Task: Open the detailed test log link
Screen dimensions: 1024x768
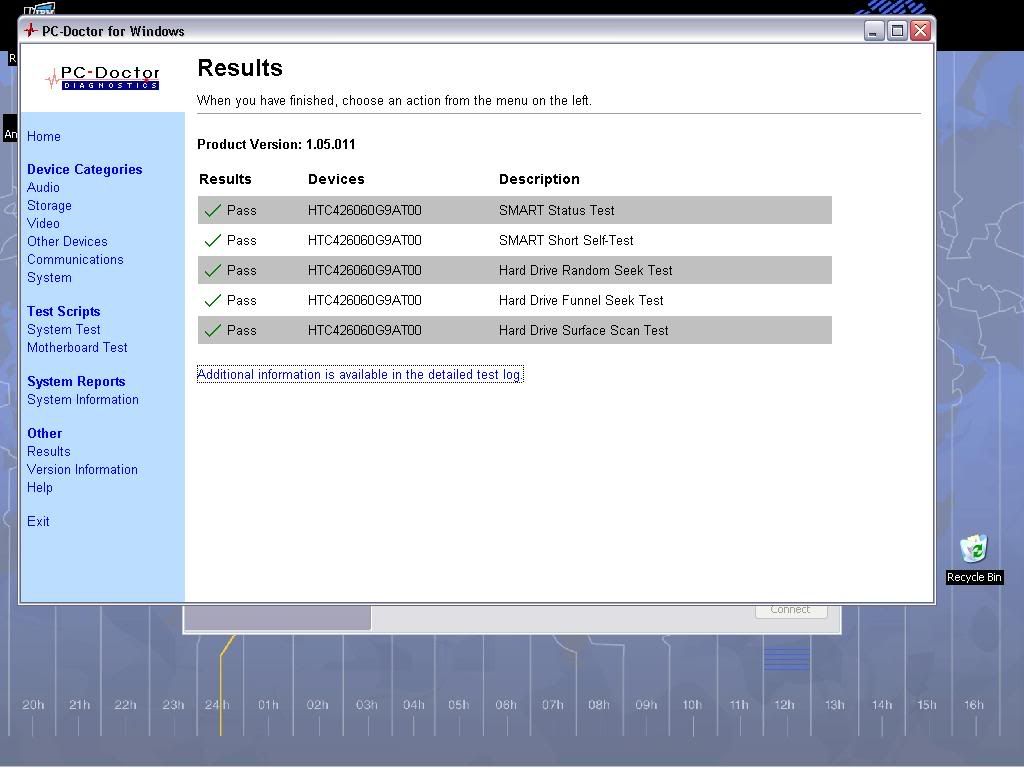Action: tap(360, 375)
